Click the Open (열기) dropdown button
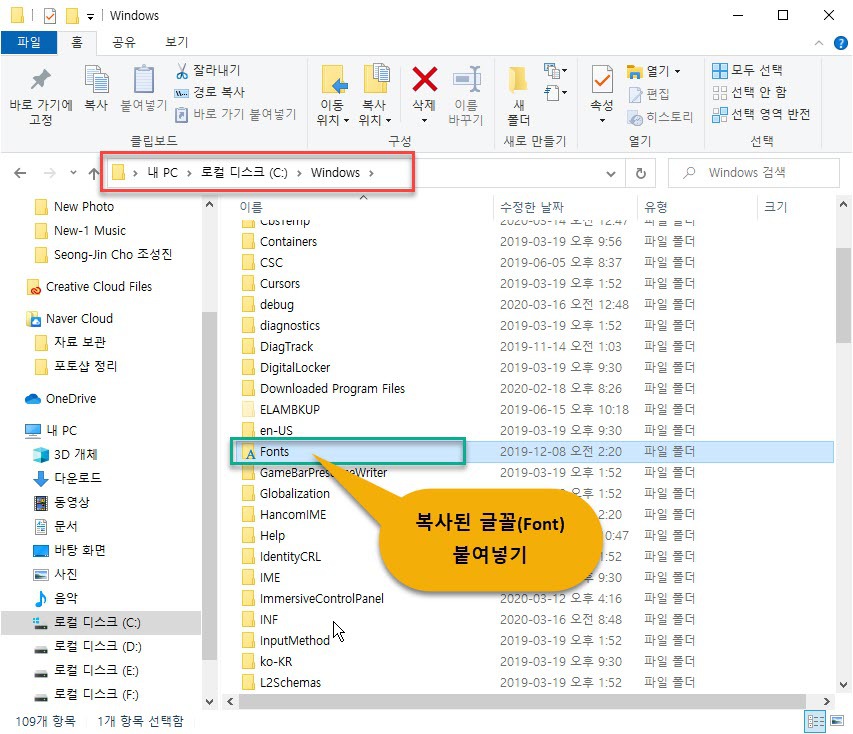853x734 pixels. (654, 71)
